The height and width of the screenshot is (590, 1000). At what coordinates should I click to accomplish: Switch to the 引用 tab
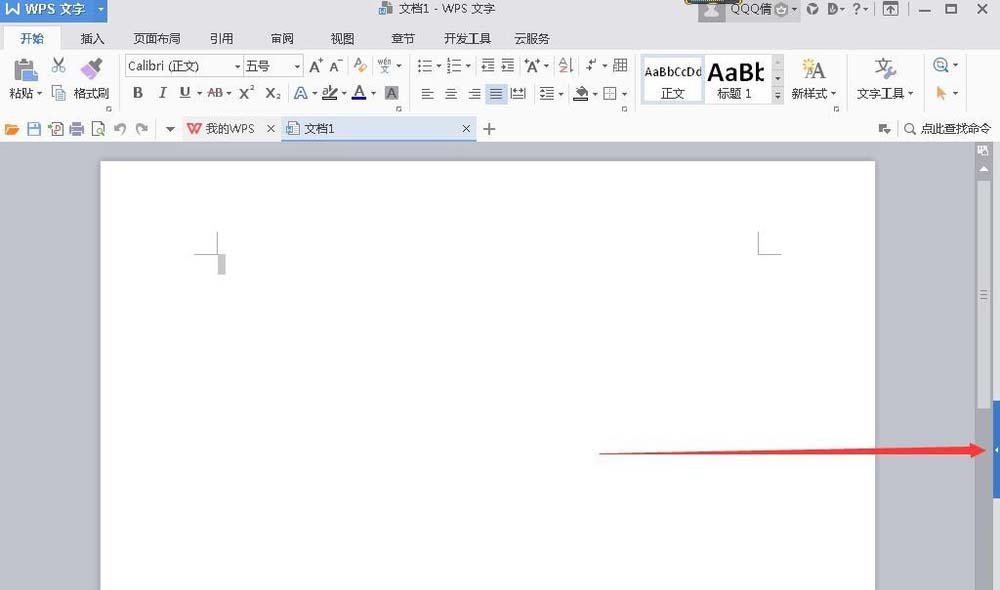tap(221, 39)
